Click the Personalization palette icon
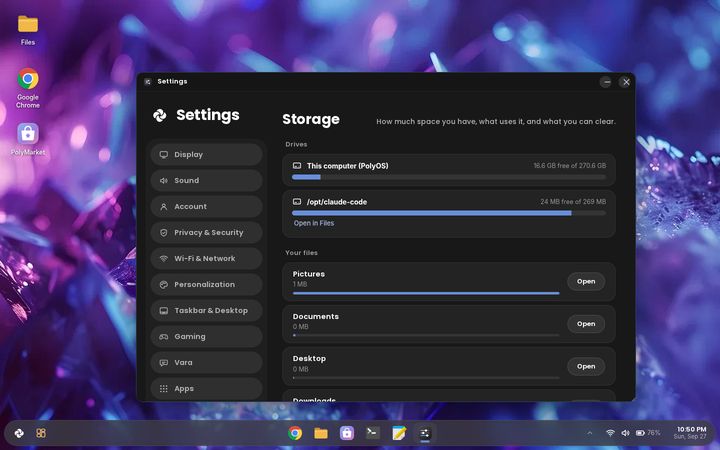720x450 pixels. pos(163,285)
